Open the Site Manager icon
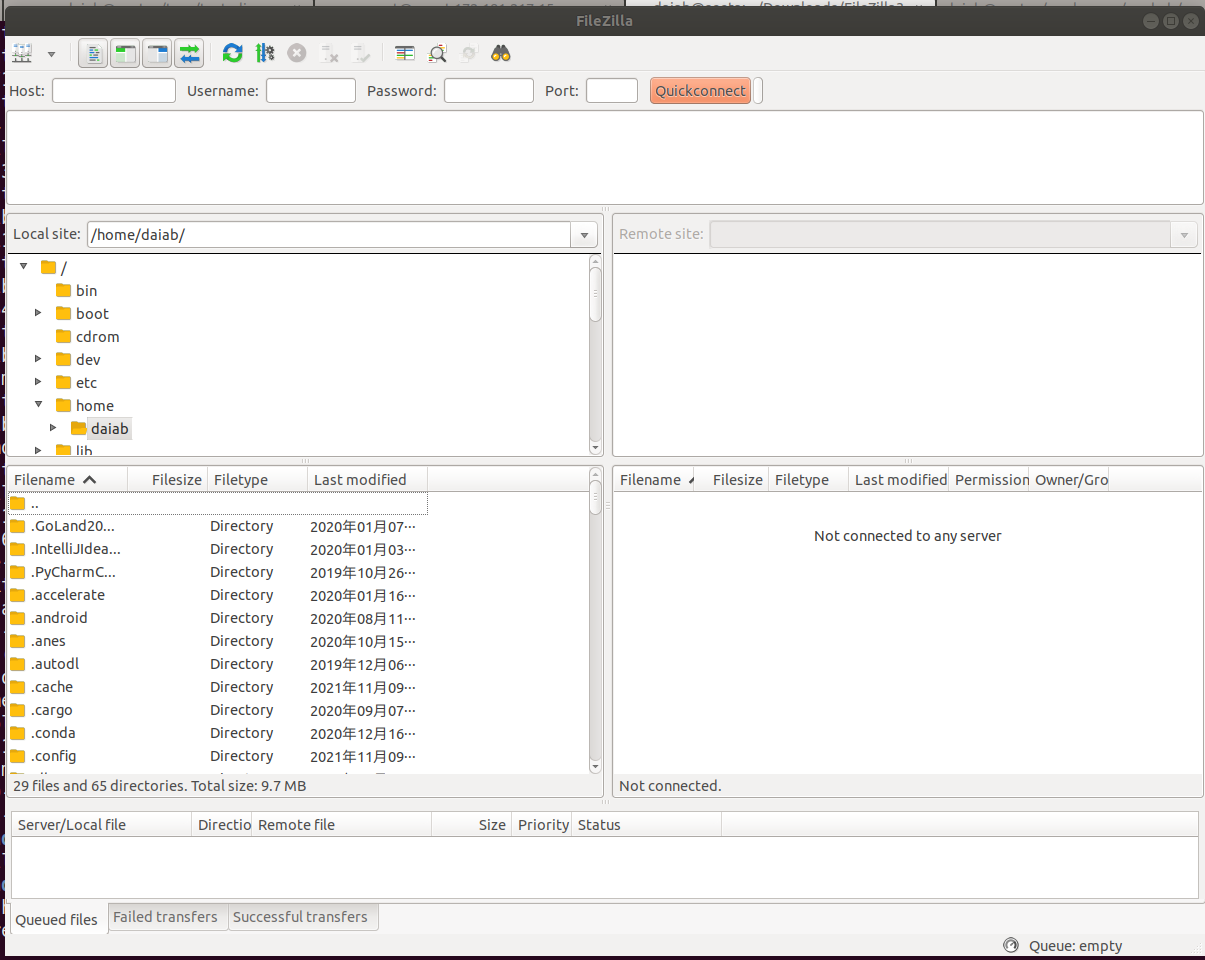 click(x=22, y=53)
